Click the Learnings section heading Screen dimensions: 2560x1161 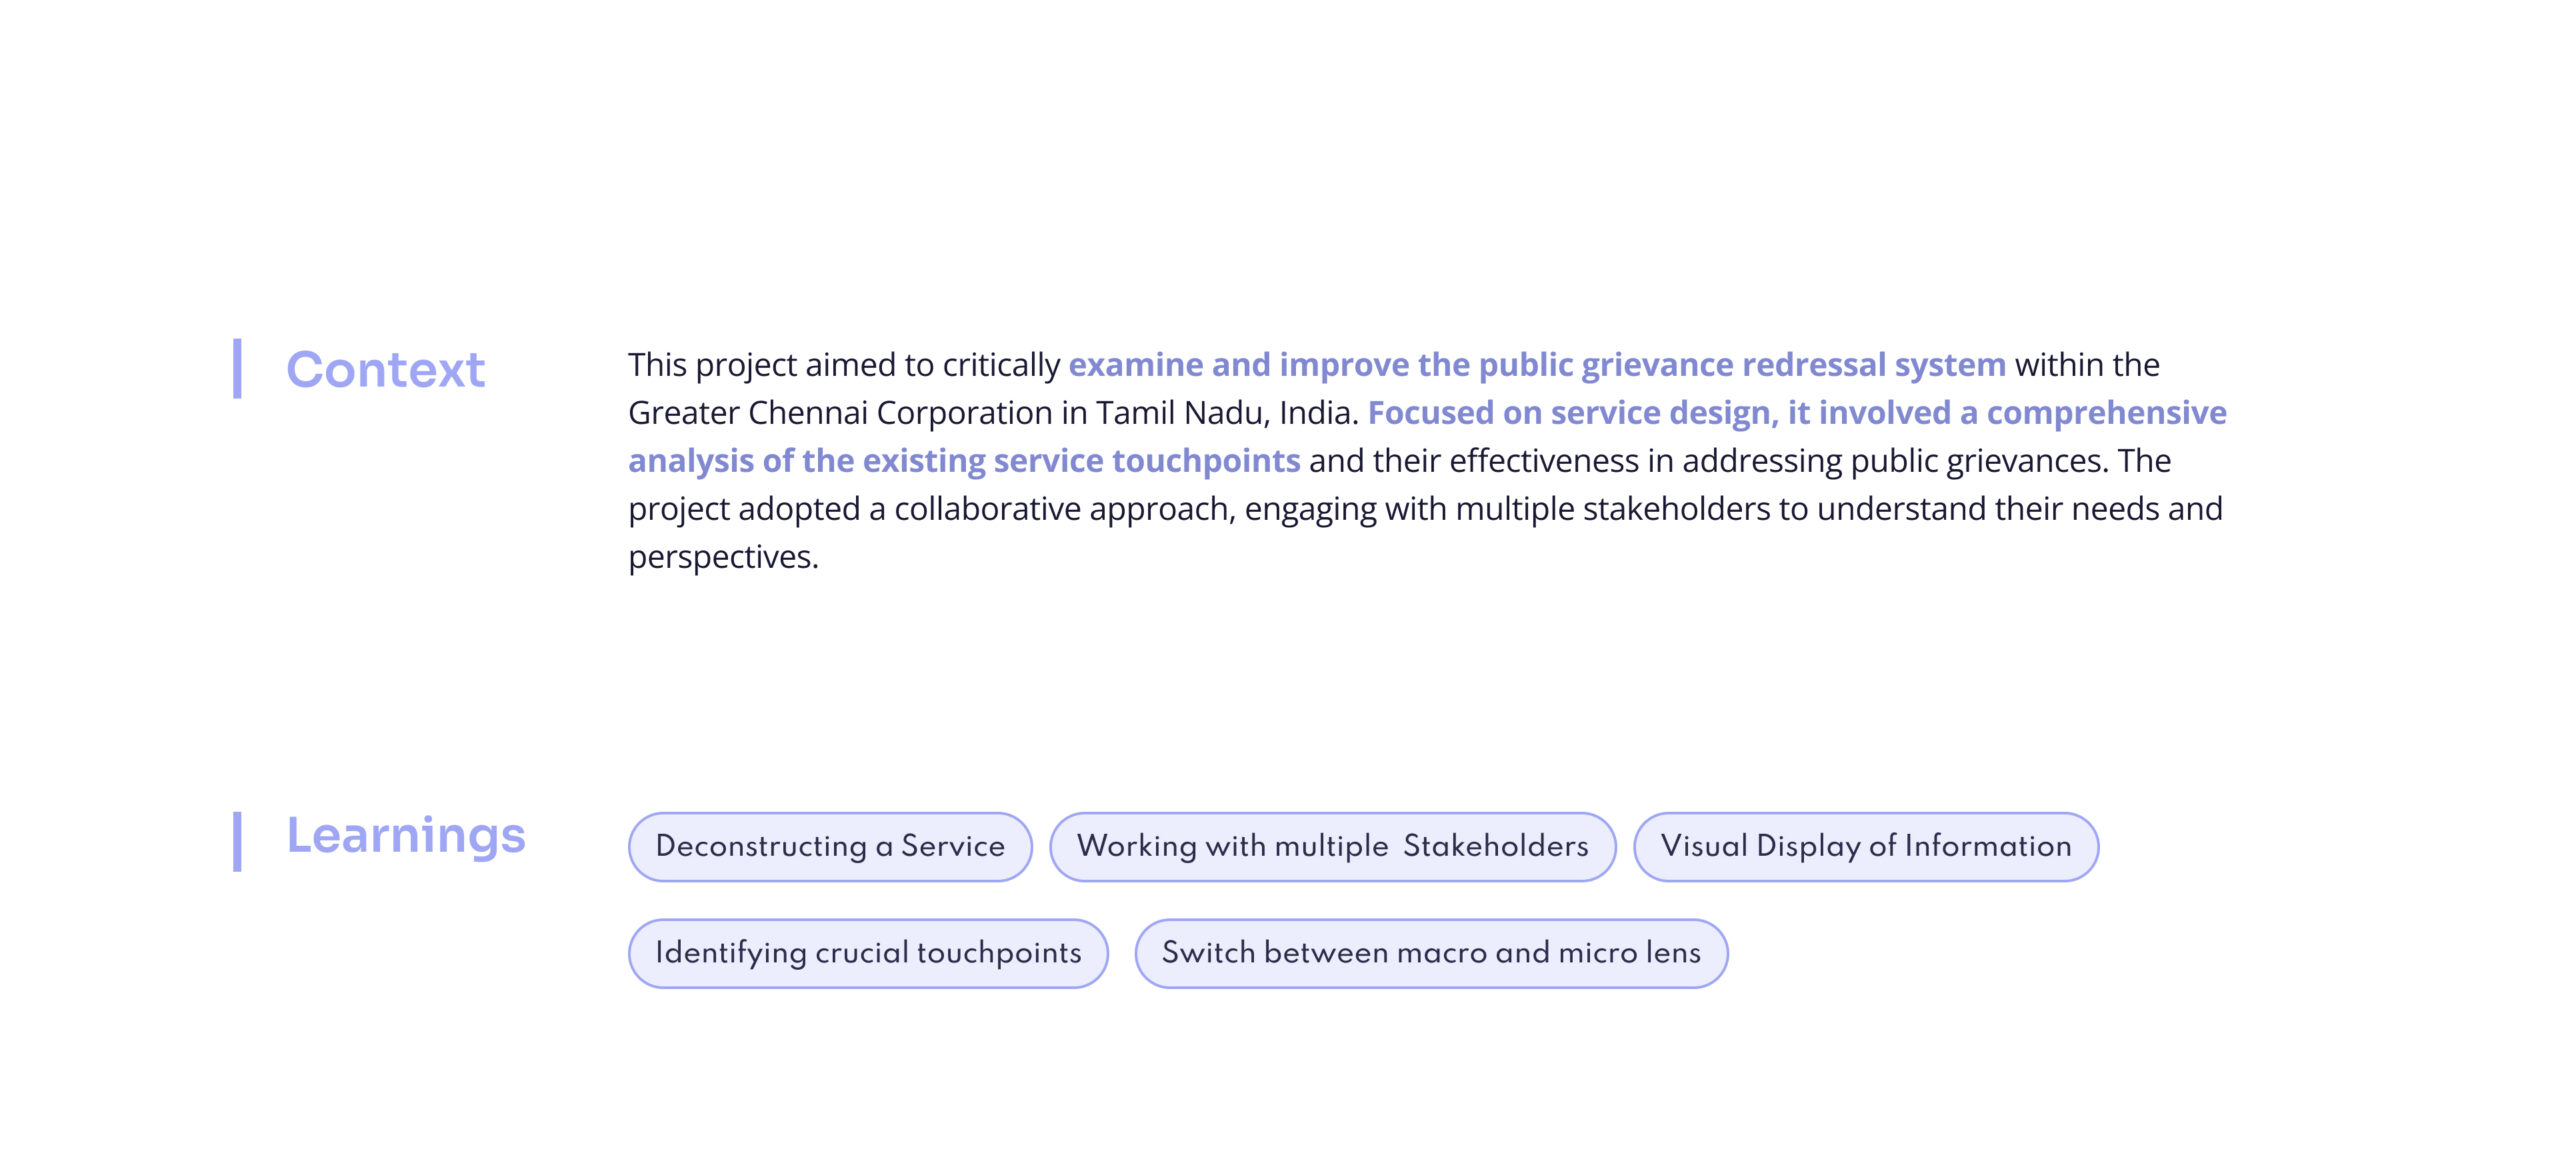[405, 836]
